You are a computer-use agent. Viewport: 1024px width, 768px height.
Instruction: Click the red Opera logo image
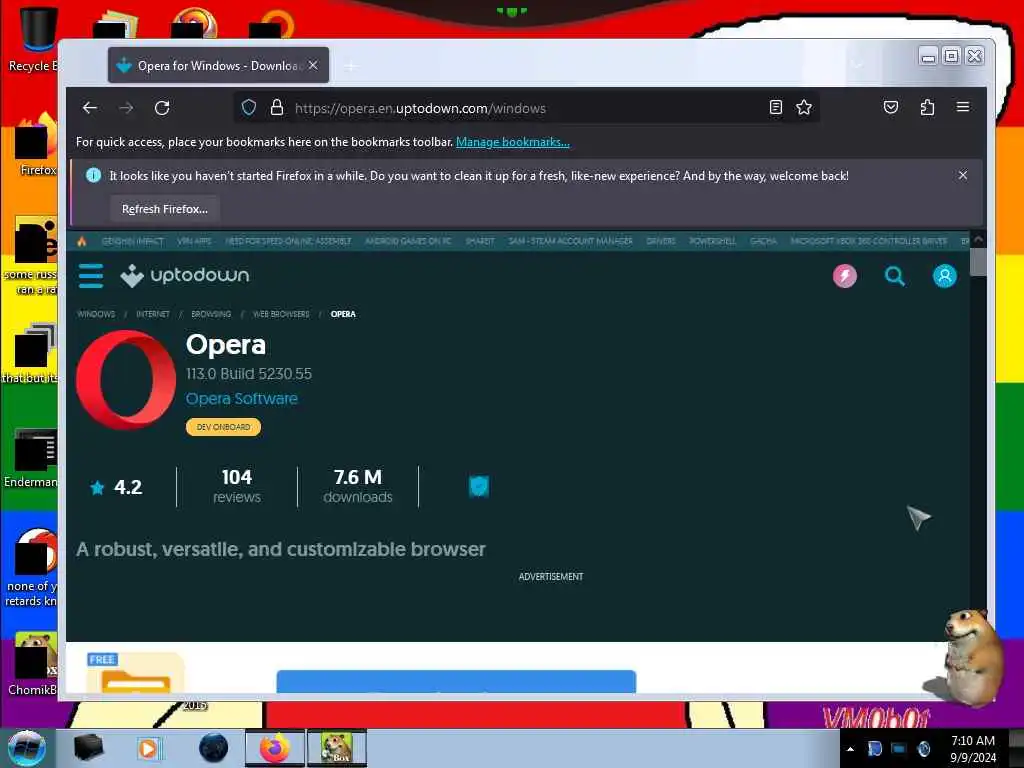click(125, 379)
